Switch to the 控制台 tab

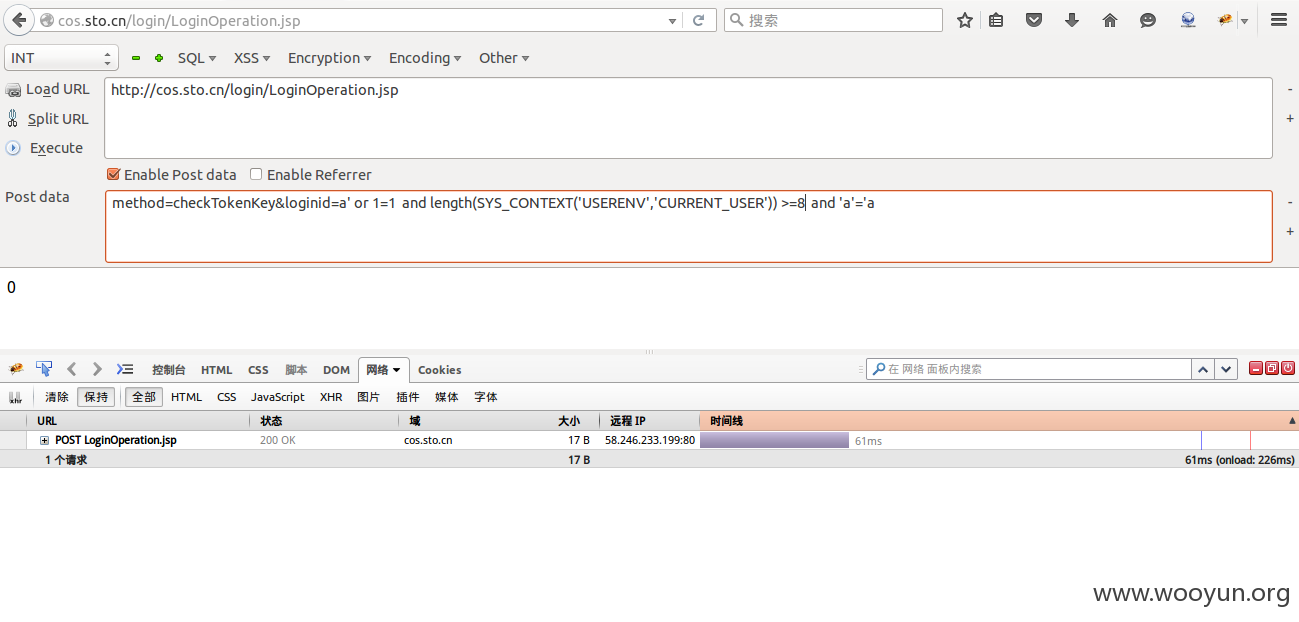pyautogui.click(x=169, y=370)
